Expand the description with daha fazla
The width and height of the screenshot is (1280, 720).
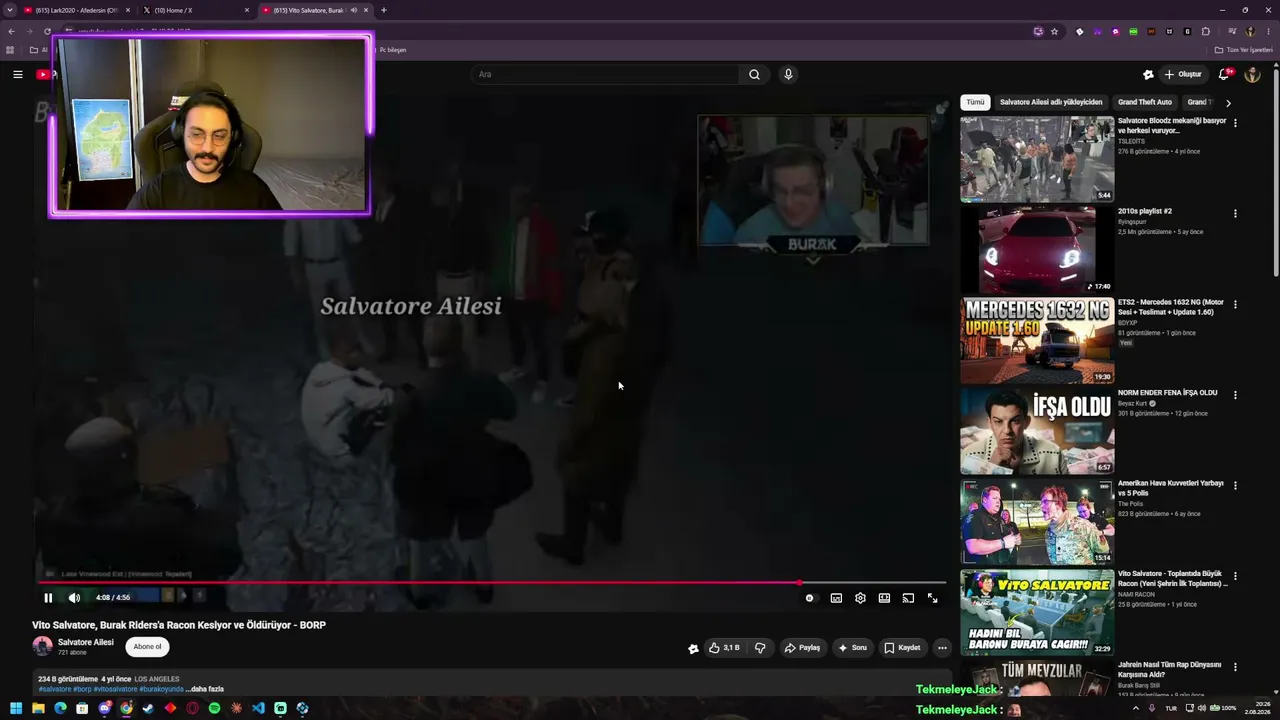pos(204,689)
